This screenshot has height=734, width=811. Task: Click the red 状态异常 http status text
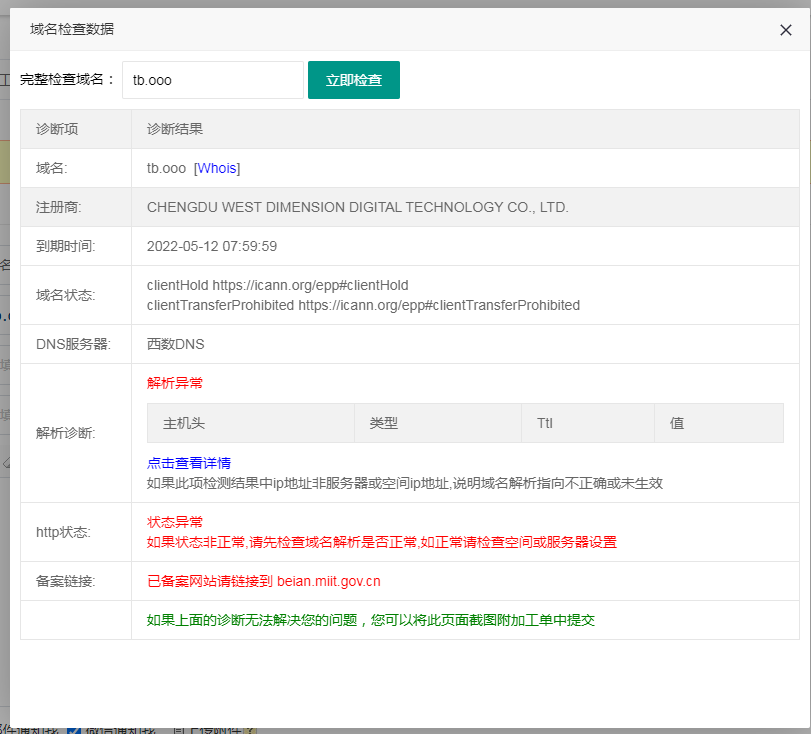pos(175,522)
